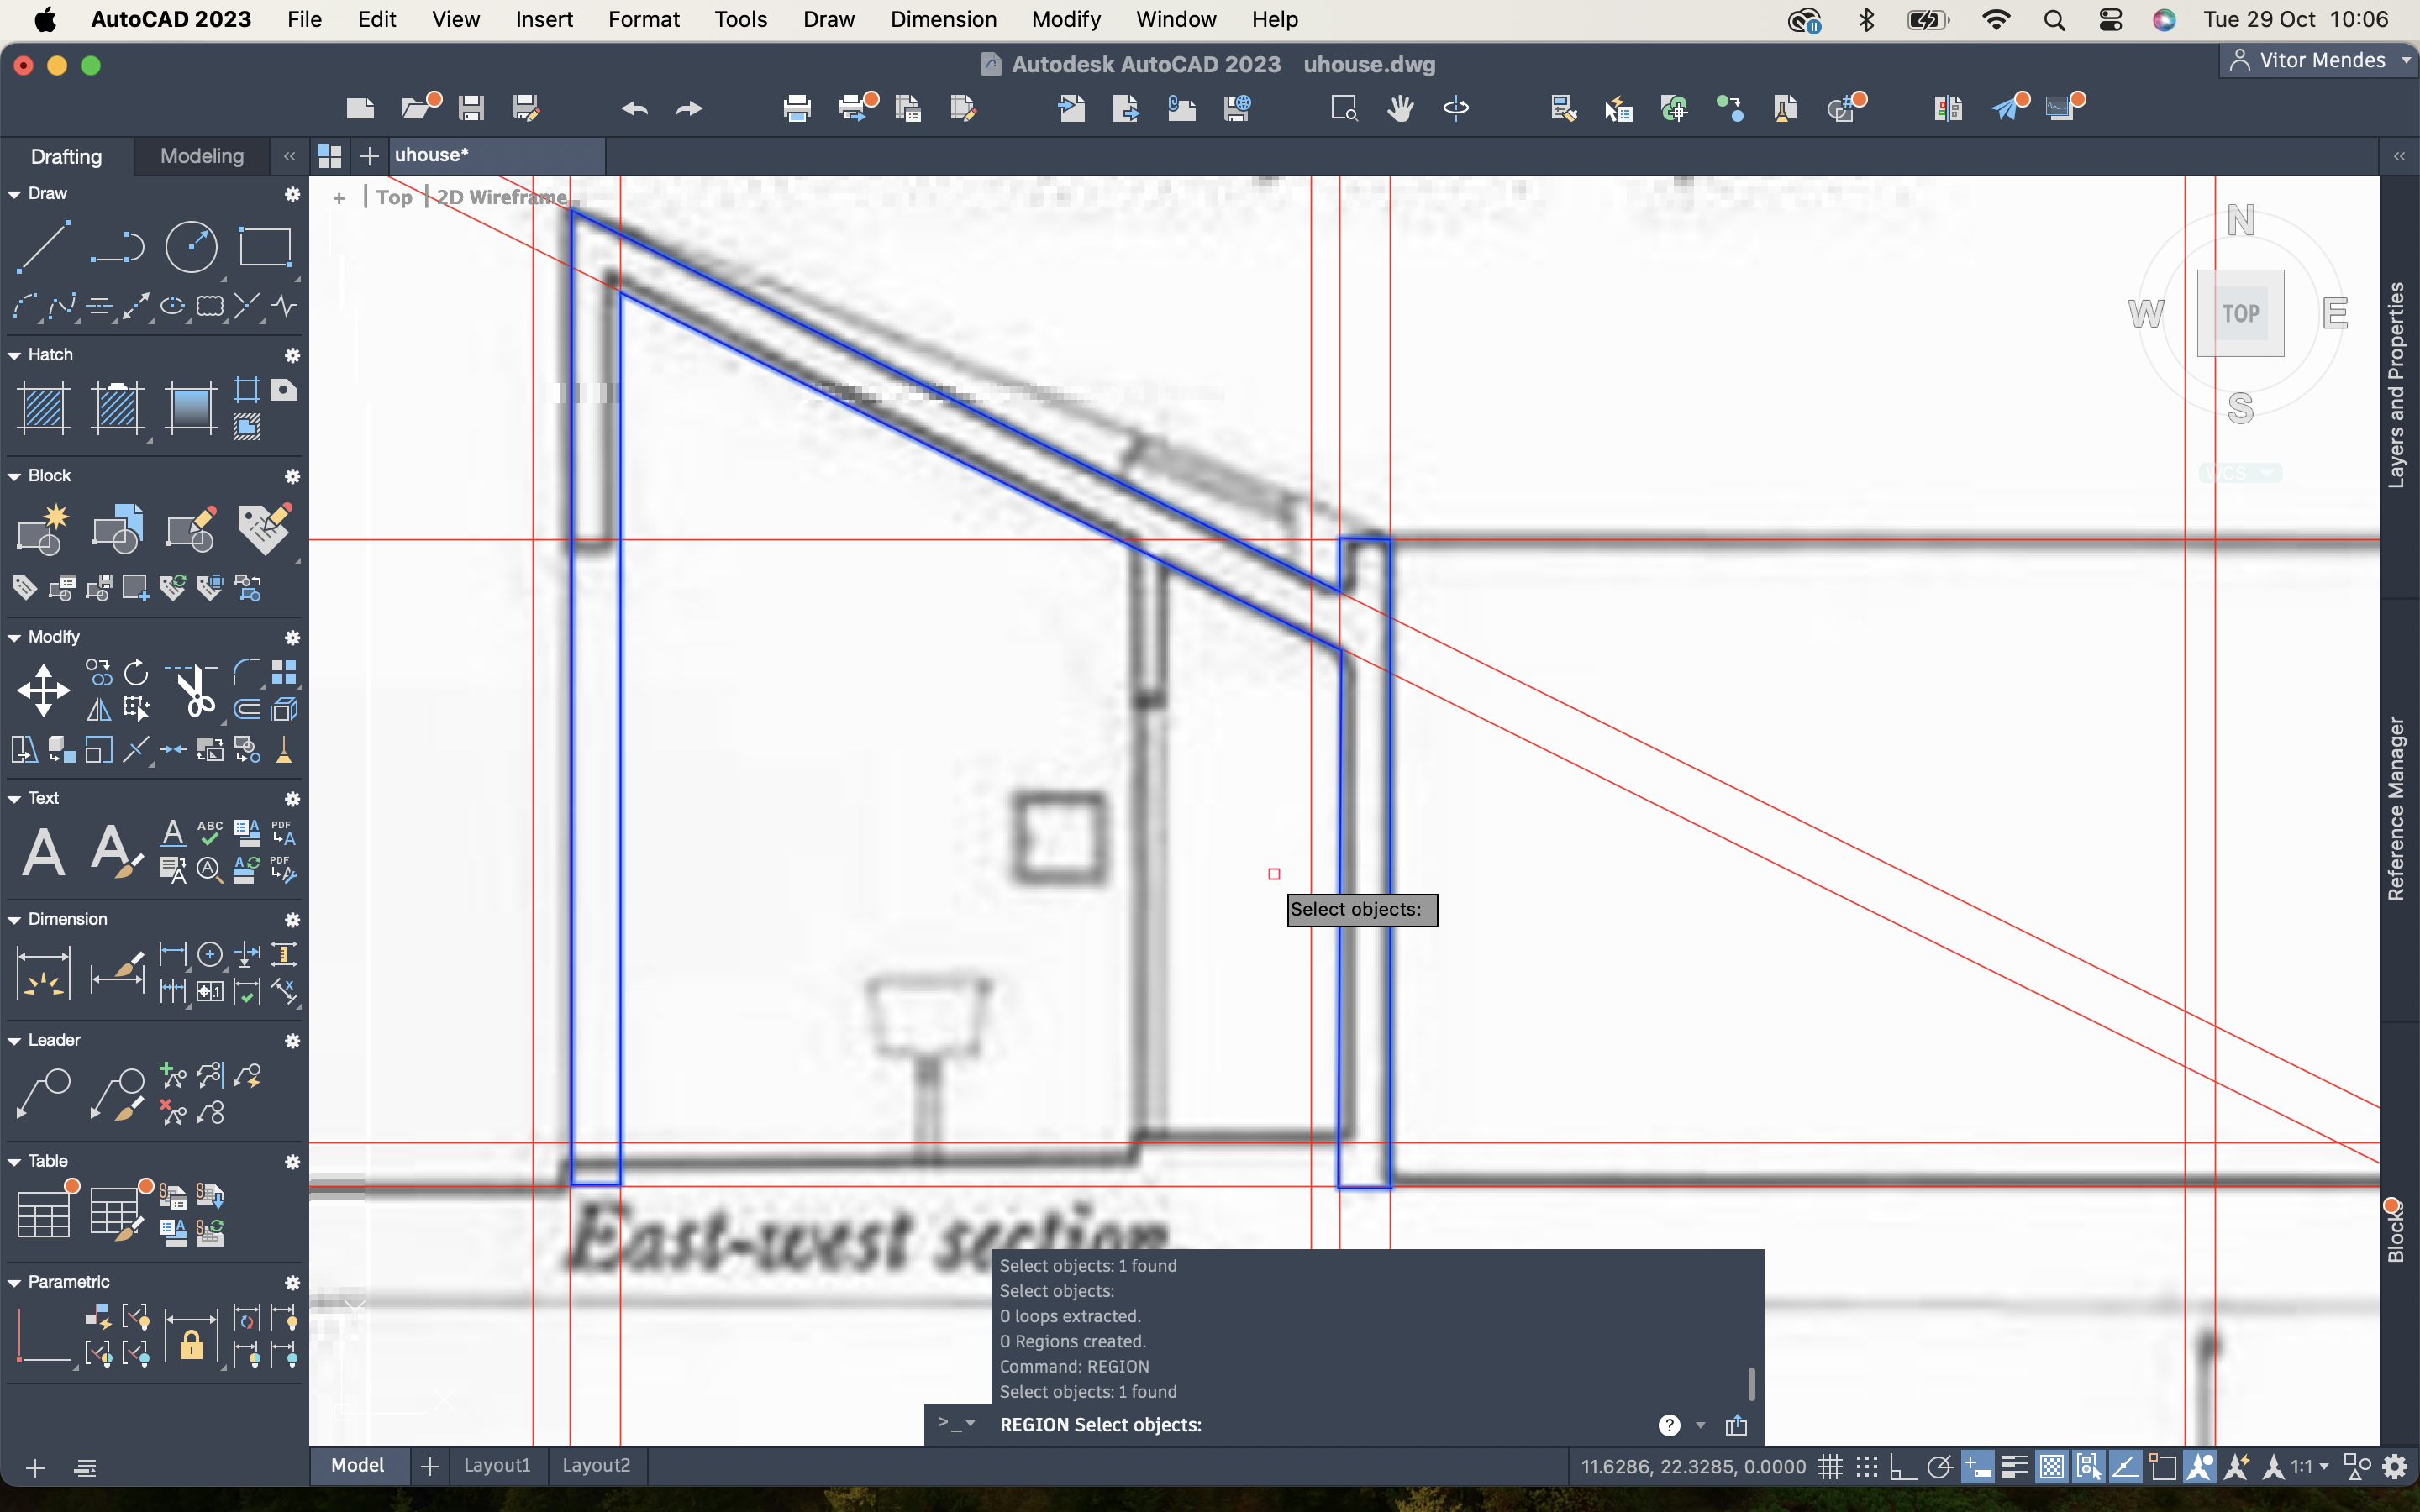Switch to the Modeling tab

[x=202, y=156]
